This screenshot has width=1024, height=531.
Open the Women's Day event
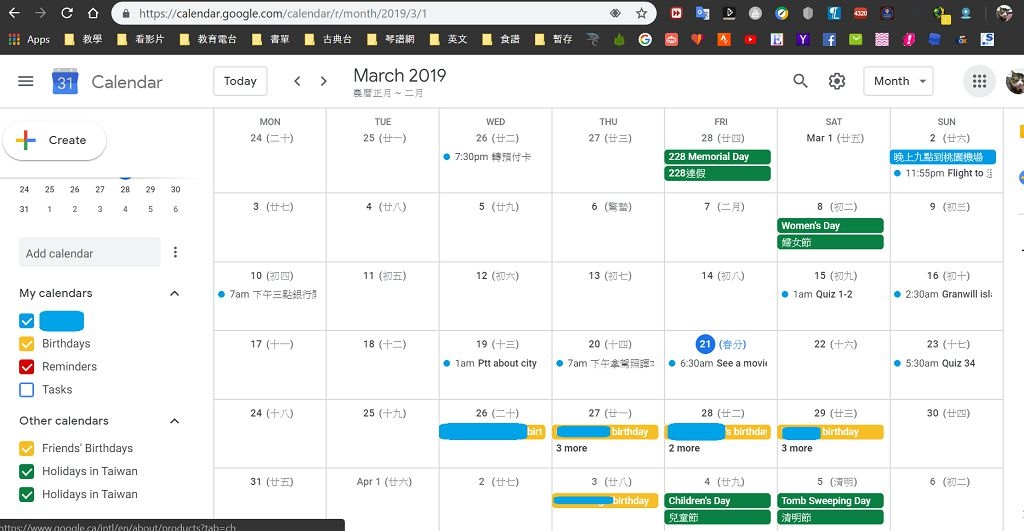[830, 225]
